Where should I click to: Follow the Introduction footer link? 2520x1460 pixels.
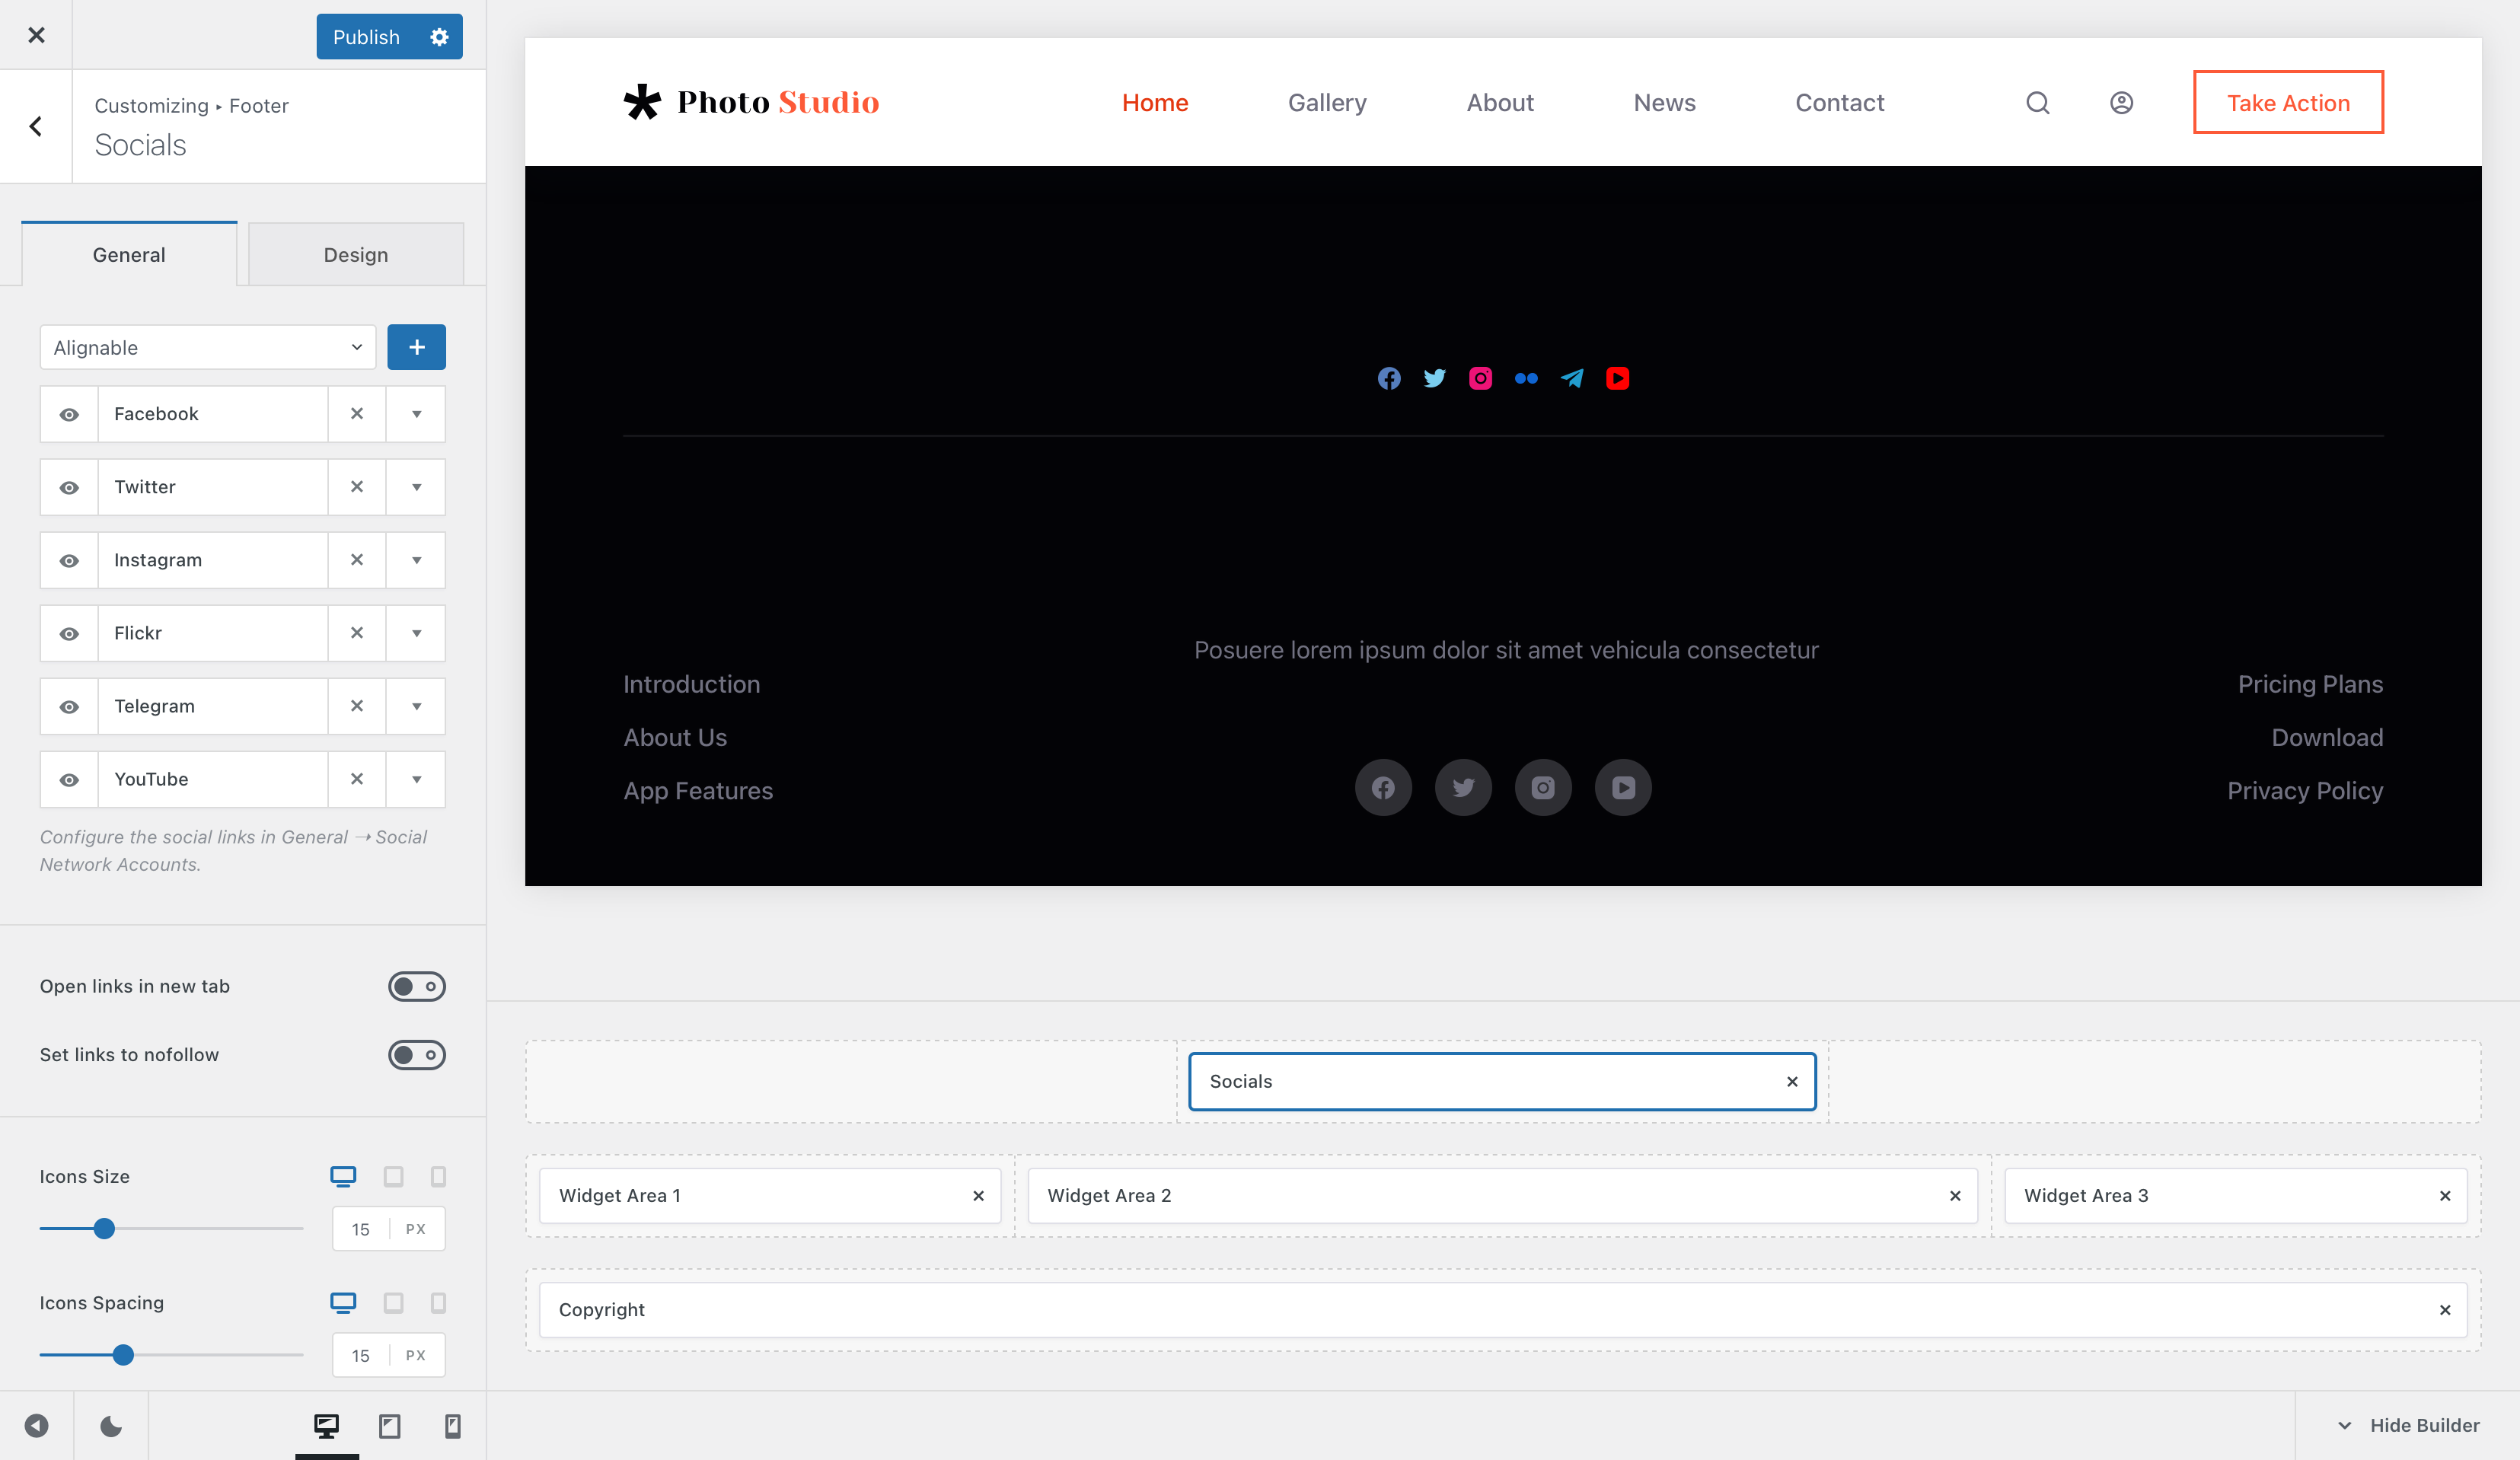point(691,684)
